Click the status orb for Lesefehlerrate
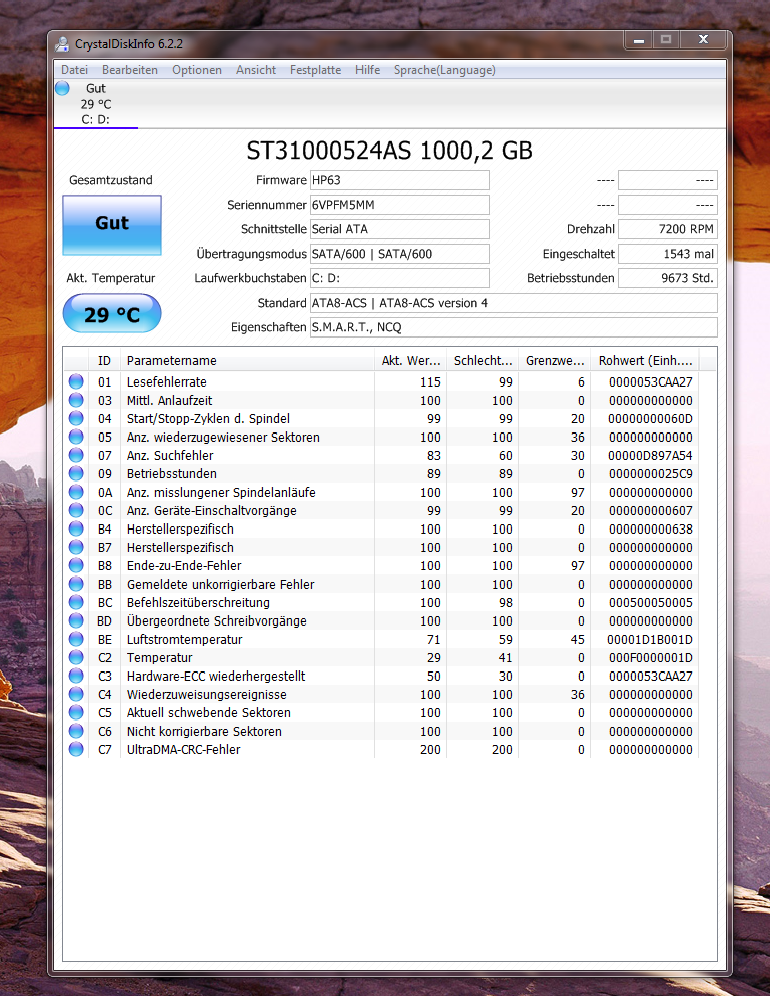The height and width of the screenshot is (996, 770). [76, 382]
